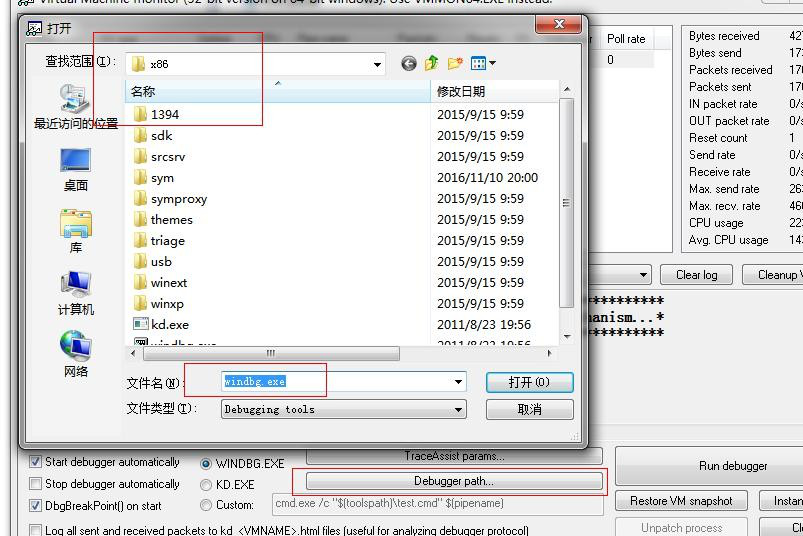The image size is (803, 536).
Task: Open Recent Places in sidebar
Action: [75, 107]
